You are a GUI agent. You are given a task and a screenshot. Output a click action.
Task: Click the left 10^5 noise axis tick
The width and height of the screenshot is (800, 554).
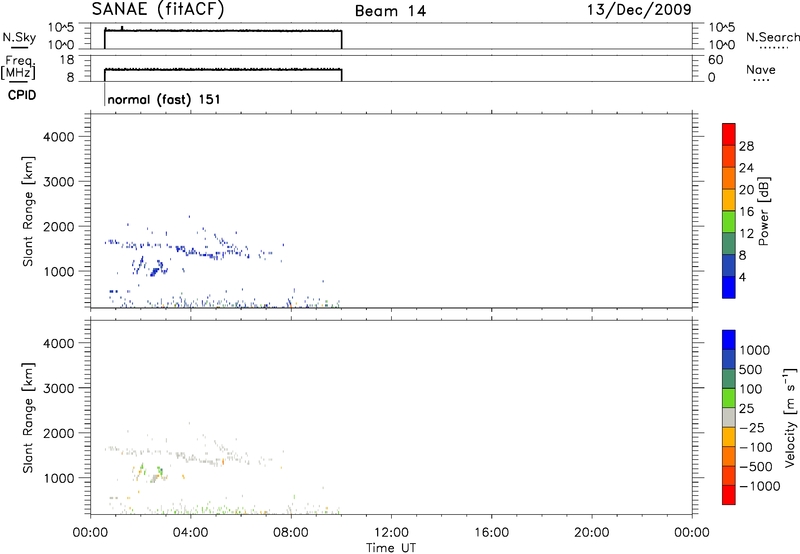point(61,28)
